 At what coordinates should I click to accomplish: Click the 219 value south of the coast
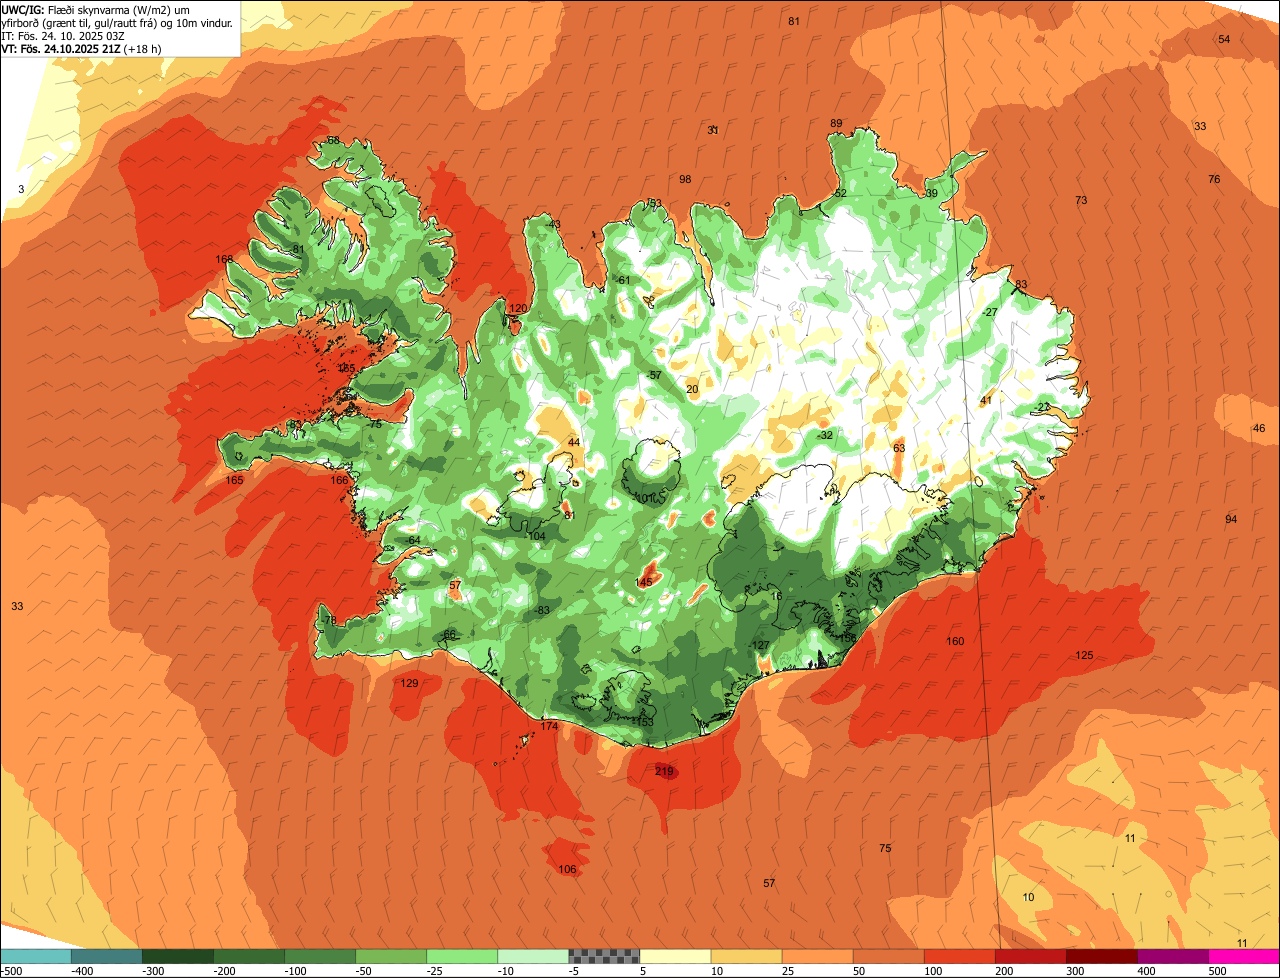(x=664, y=771)
